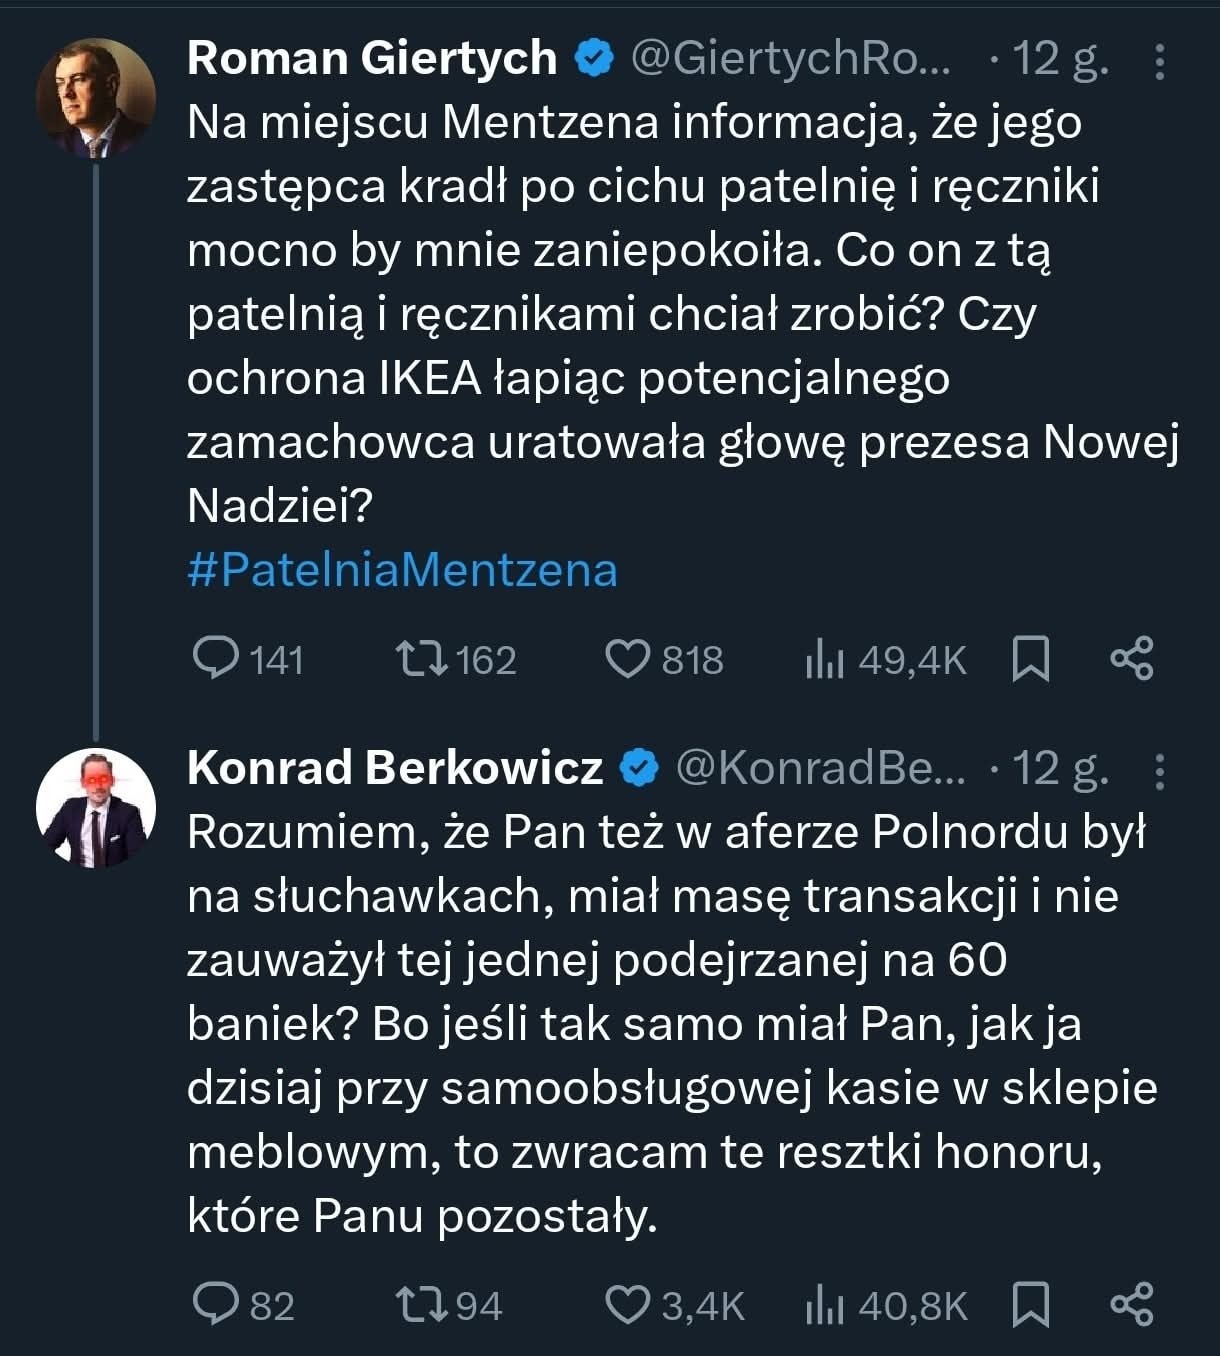1220x1356 pixels.
Task: Open the @KonradBe... handle
Action: tap(821, 768)
